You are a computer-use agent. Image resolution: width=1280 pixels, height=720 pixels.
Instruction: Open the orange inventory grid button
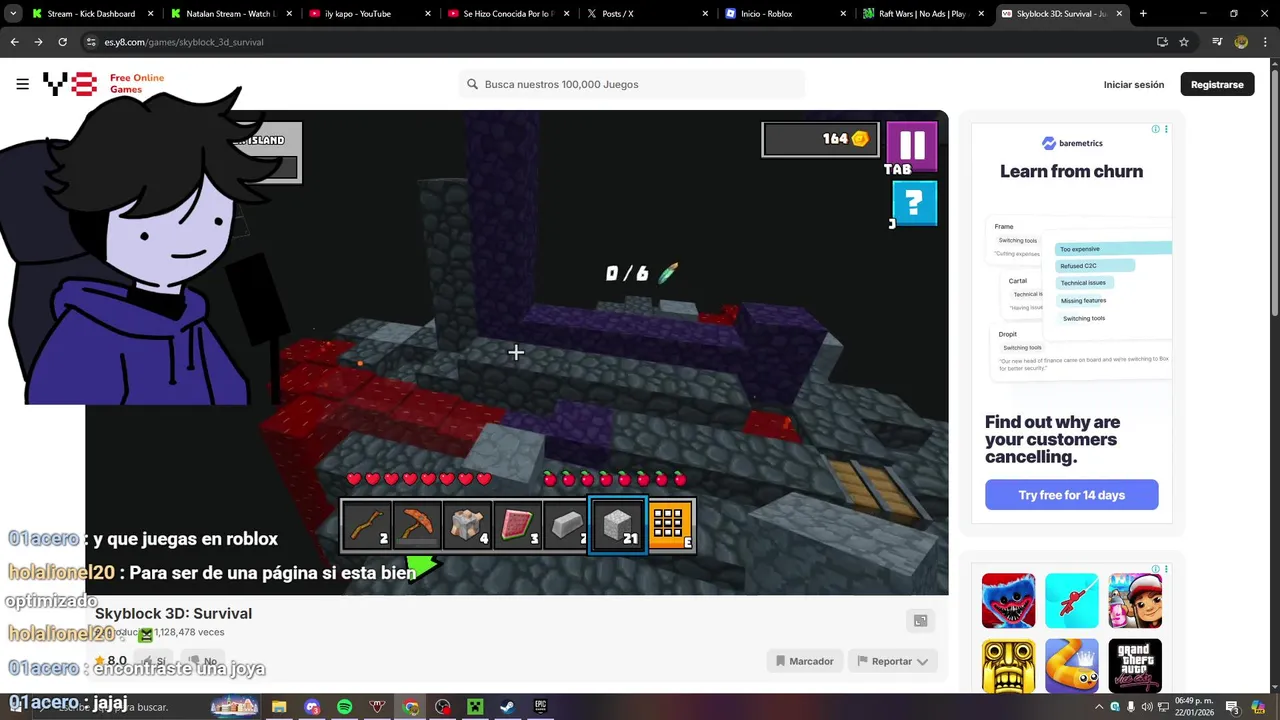[x=669, y=524]
